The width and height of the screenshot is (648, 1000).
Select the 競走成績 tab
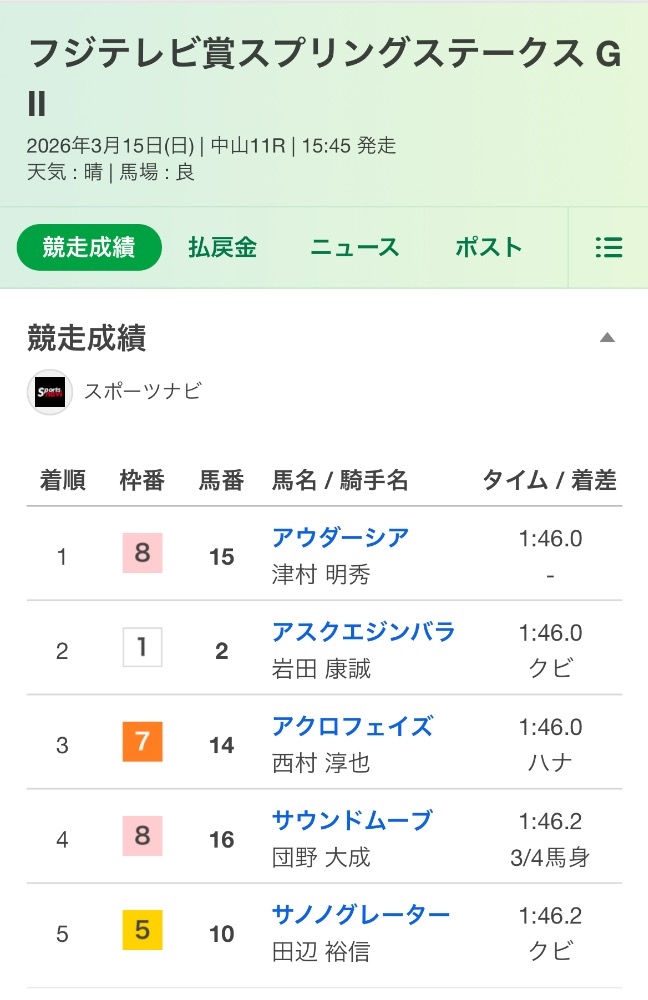[x=89, y=248]
